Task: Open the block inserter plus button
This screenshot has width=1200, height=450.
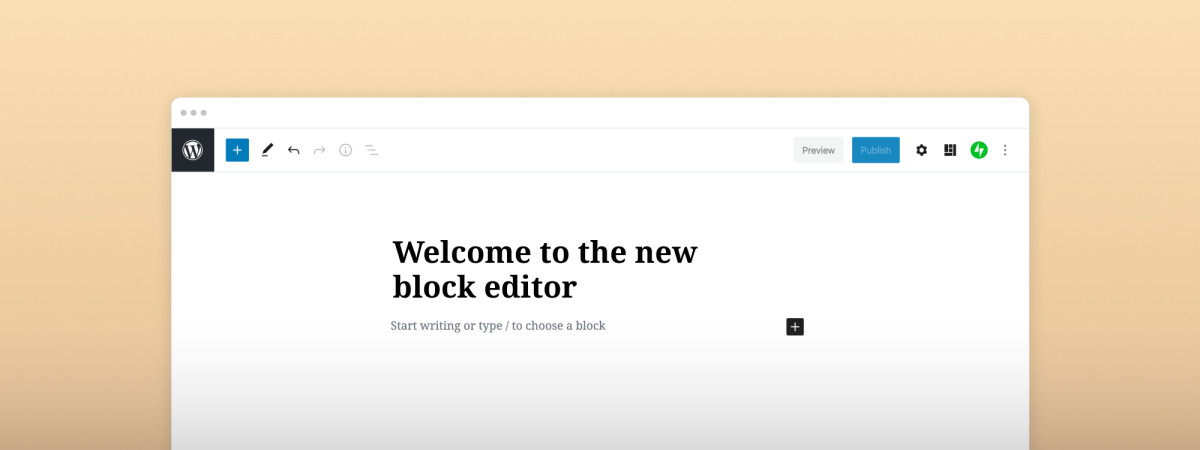Action: [x=237, y=150]
